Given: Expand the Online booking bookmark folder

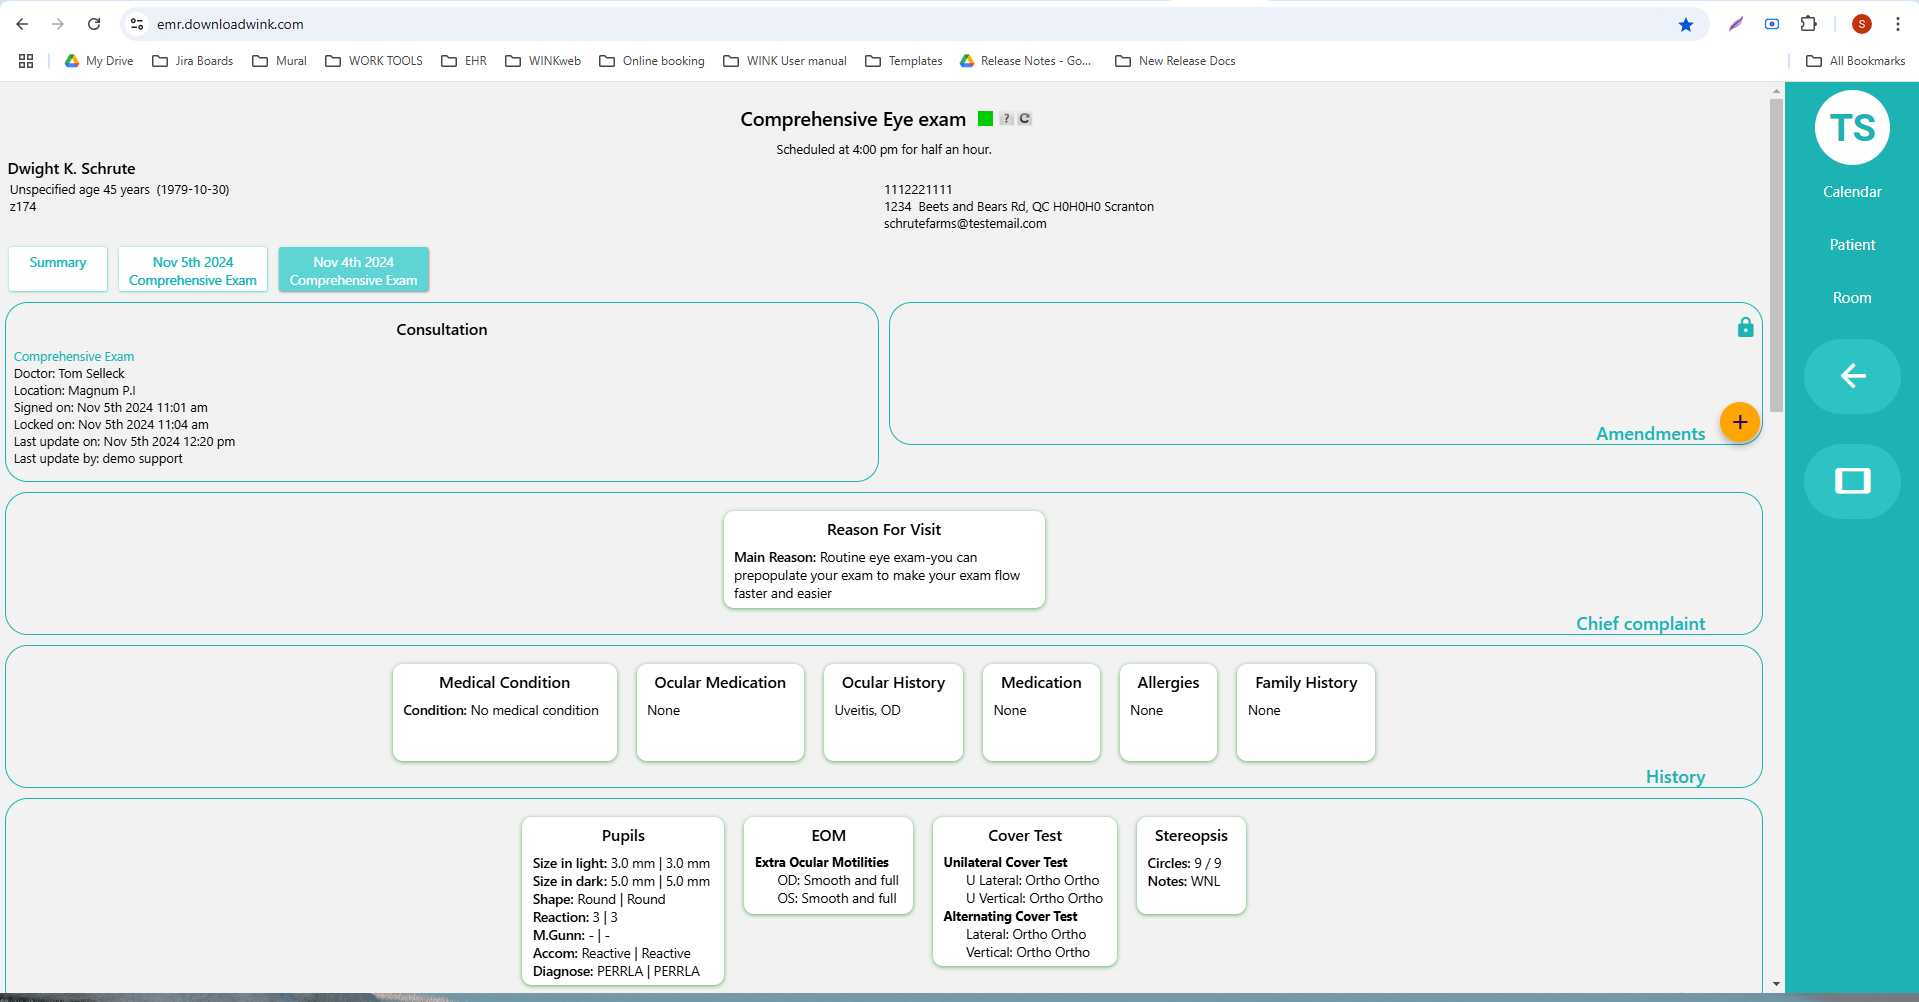Looking at the screenshot, I should pyautogui.click(x=652, y=61).
